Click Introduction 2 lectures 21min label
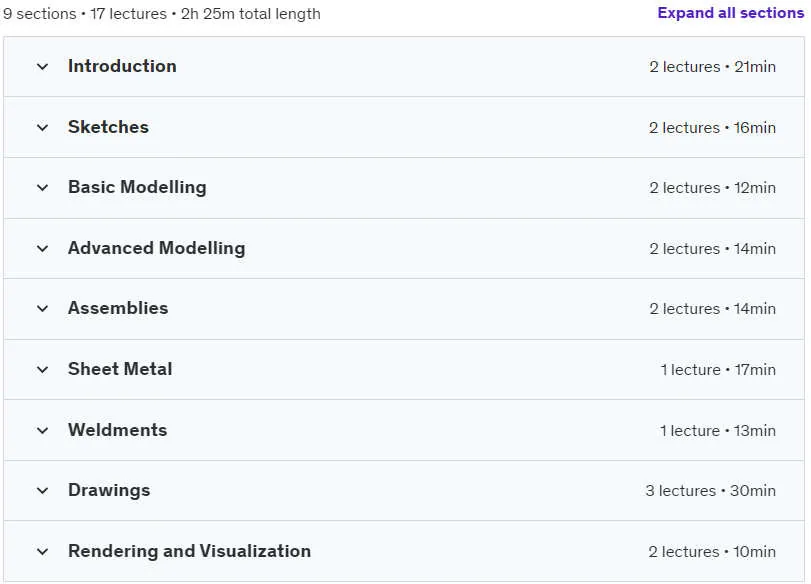811x584 pixels. tap(712, 67)
